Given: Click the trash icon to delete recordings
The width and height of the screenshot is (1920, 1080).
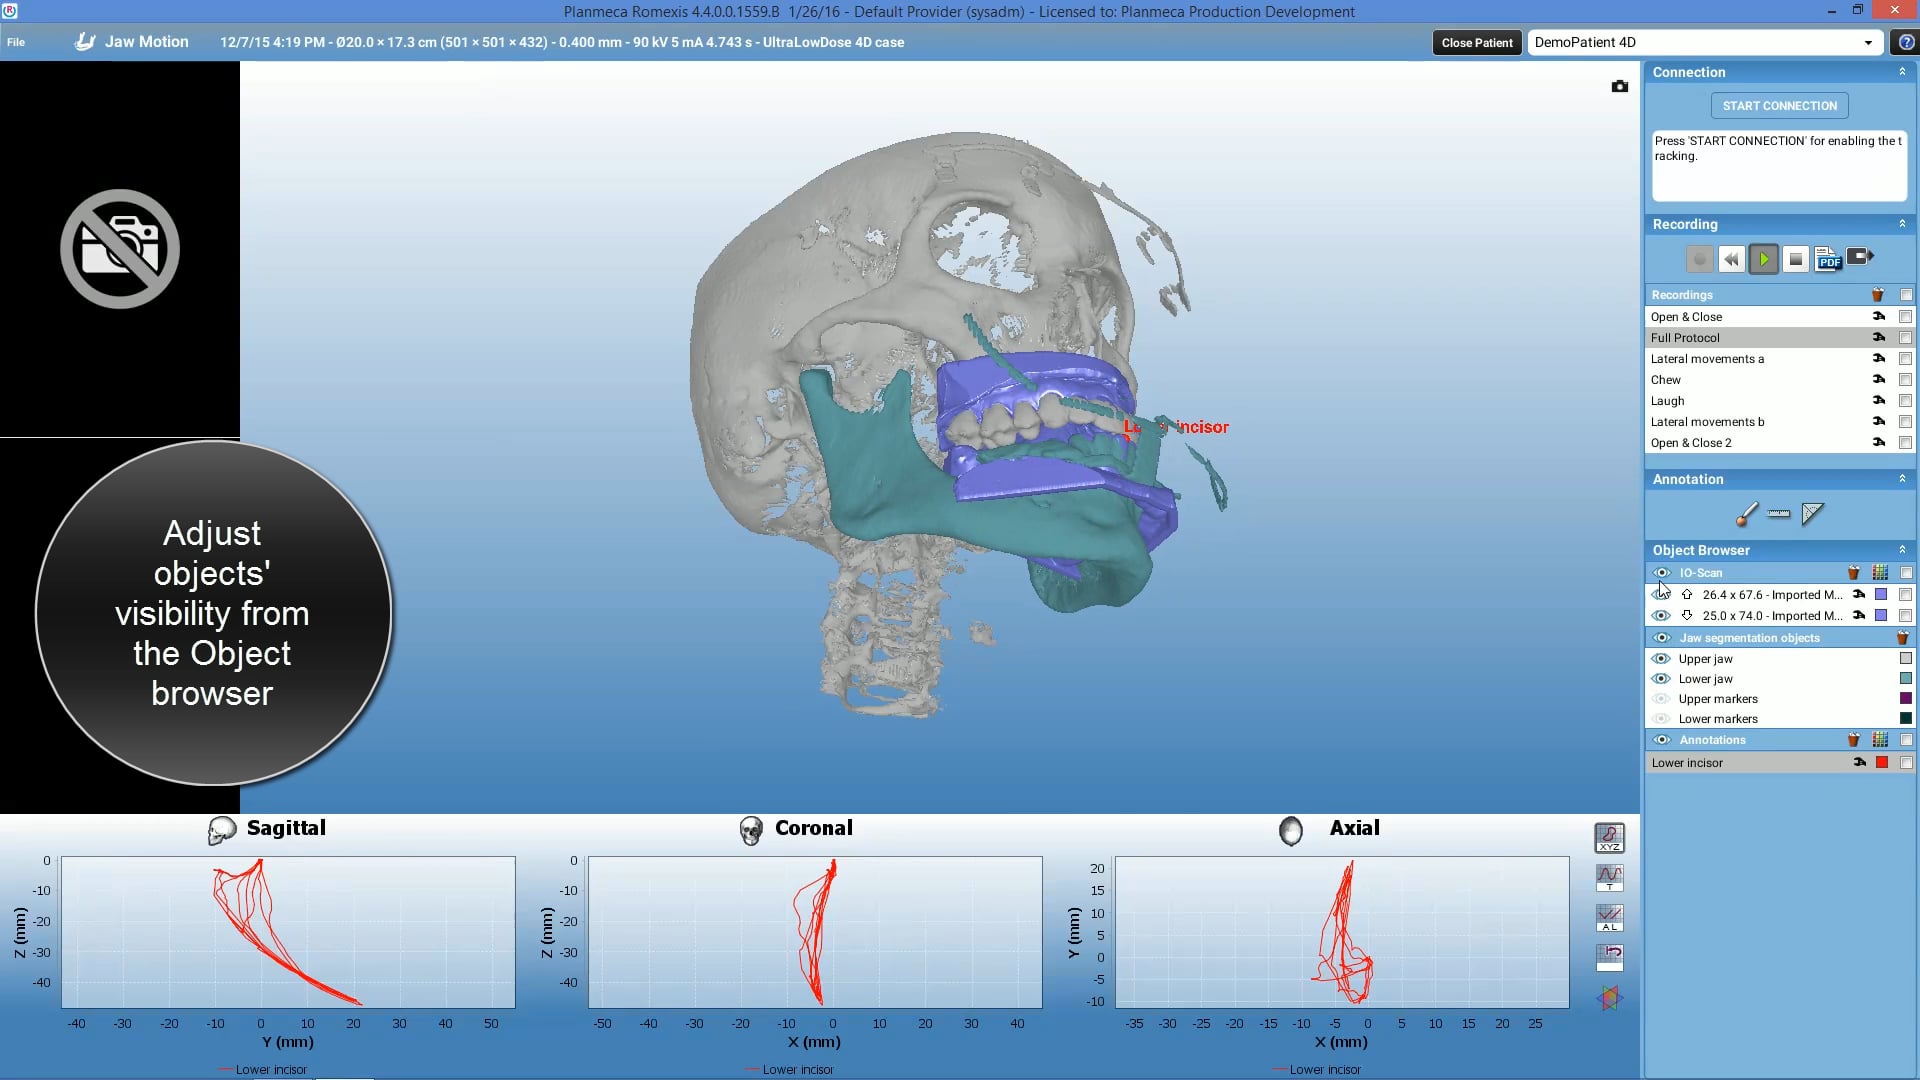Looking at the screenshot, I should click(1878, 295).
